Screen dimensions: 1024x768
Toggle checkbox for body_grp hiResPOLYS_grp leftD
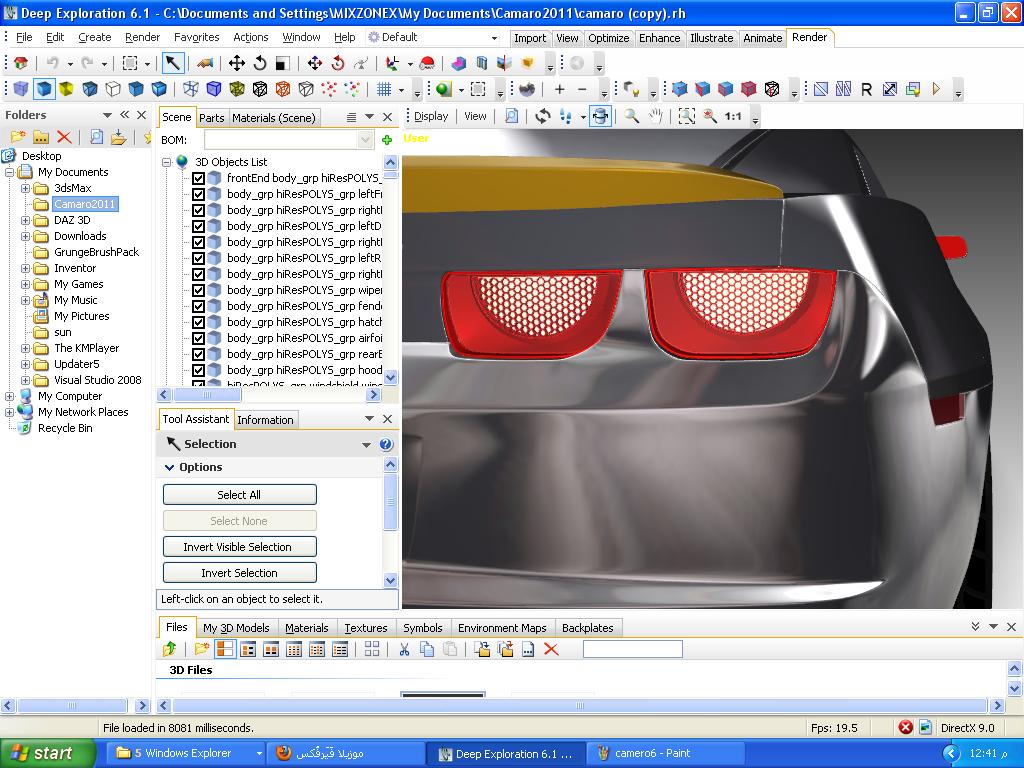199,226
